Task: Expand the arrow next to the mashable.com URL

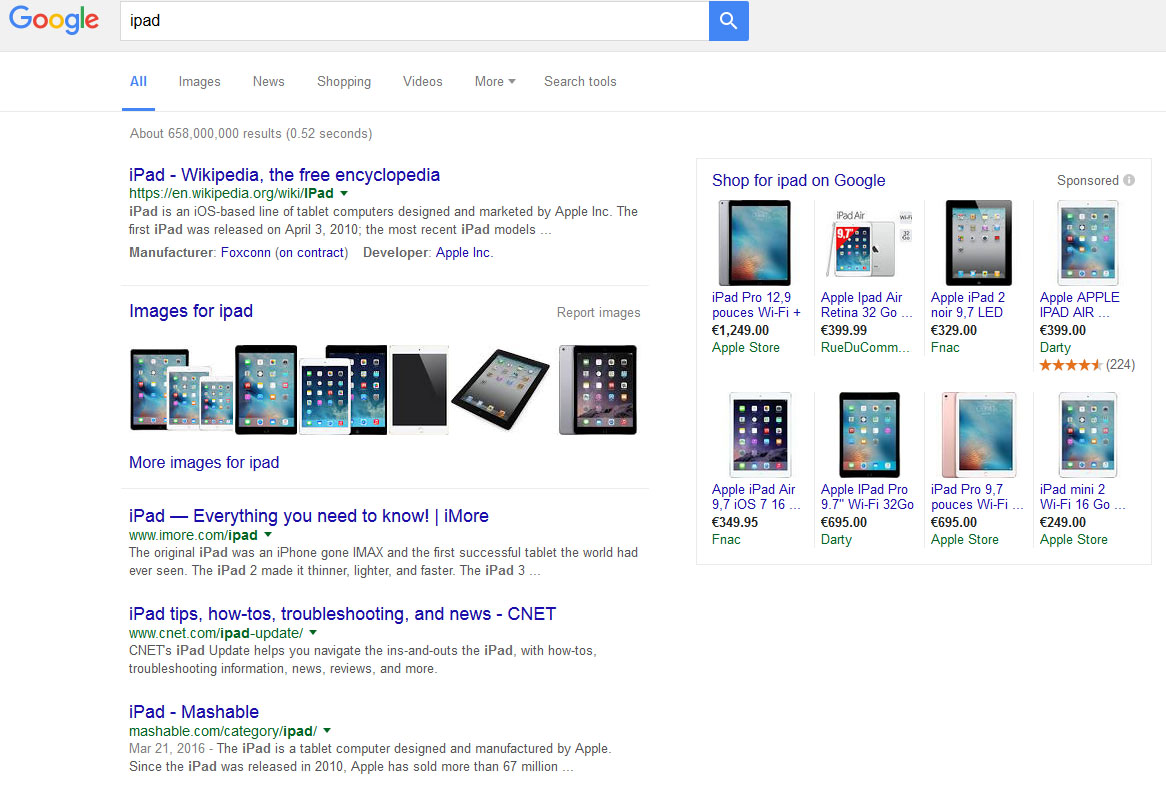Action: tap(327, 731)
